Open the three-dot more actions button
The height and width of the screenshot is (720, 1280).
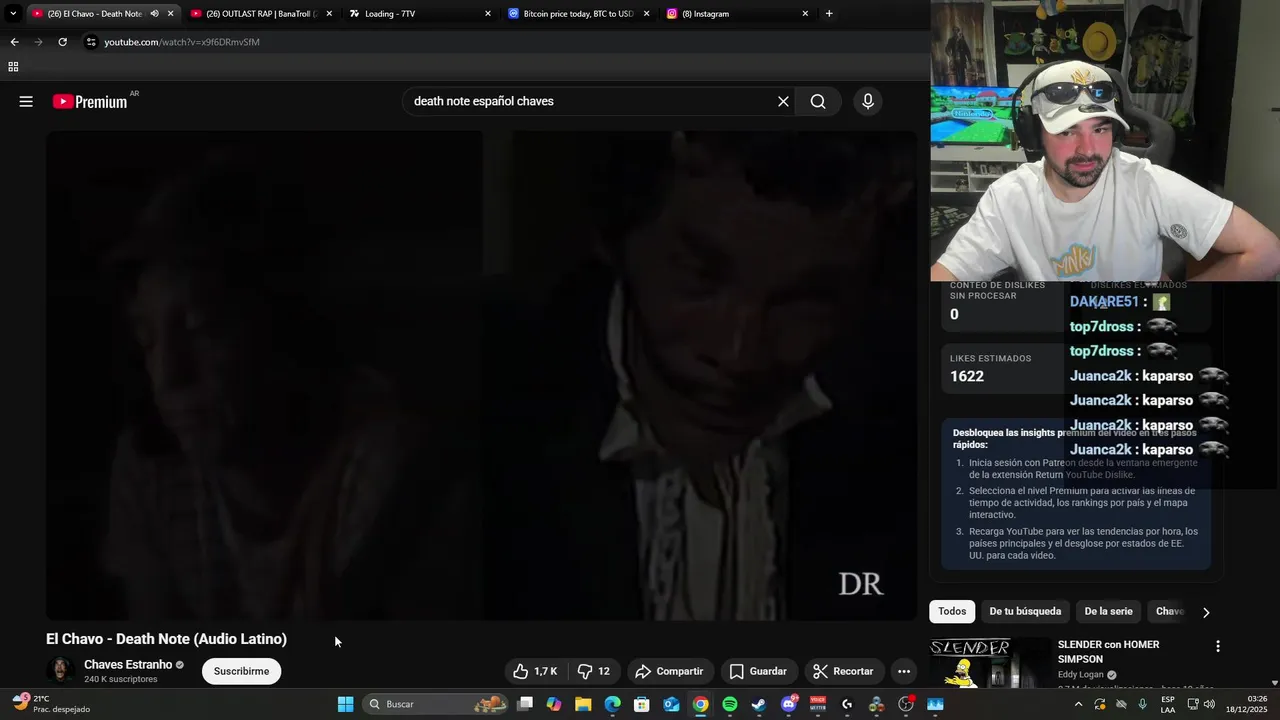click(903, 671)
